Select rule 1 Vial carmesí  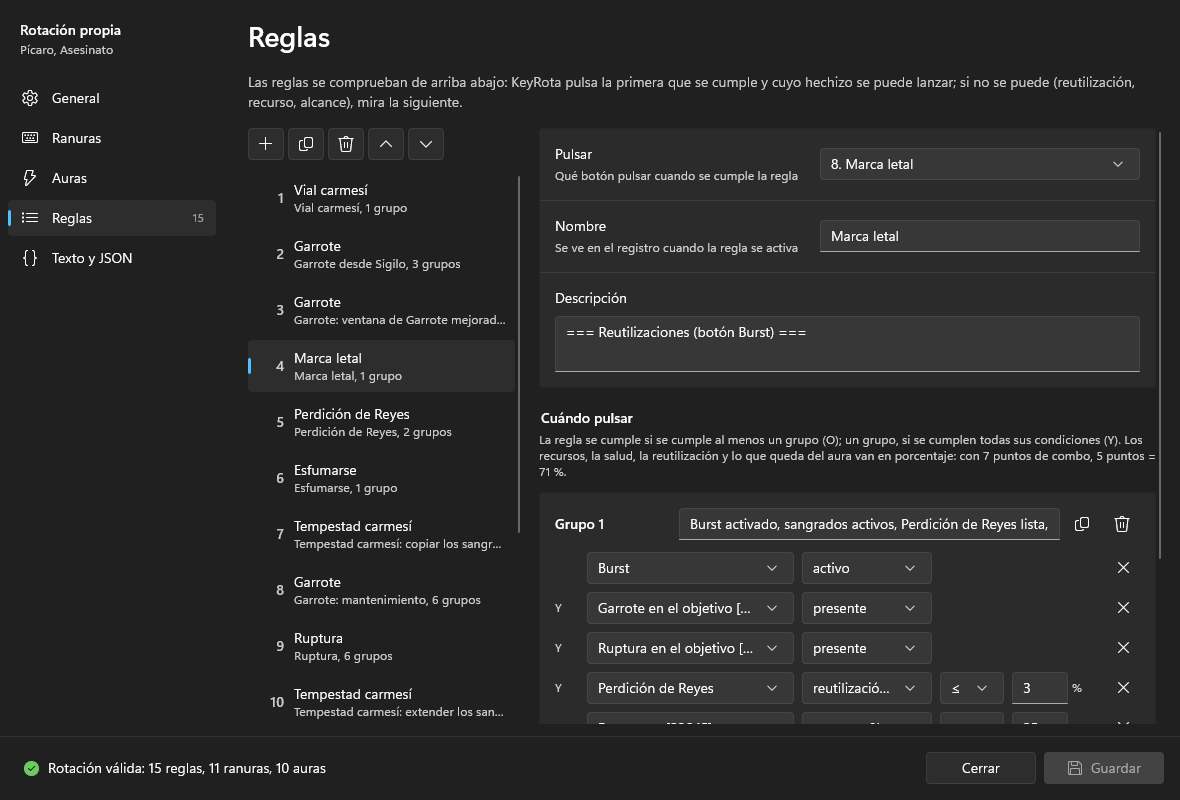click(x=382, y=198)
